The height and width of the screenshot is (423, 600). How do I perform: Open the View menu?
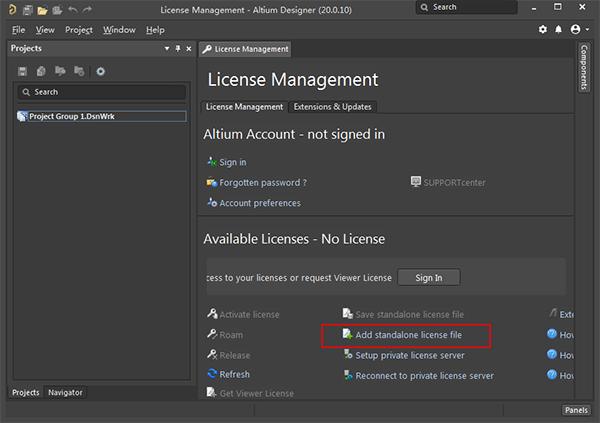(45, 30)
